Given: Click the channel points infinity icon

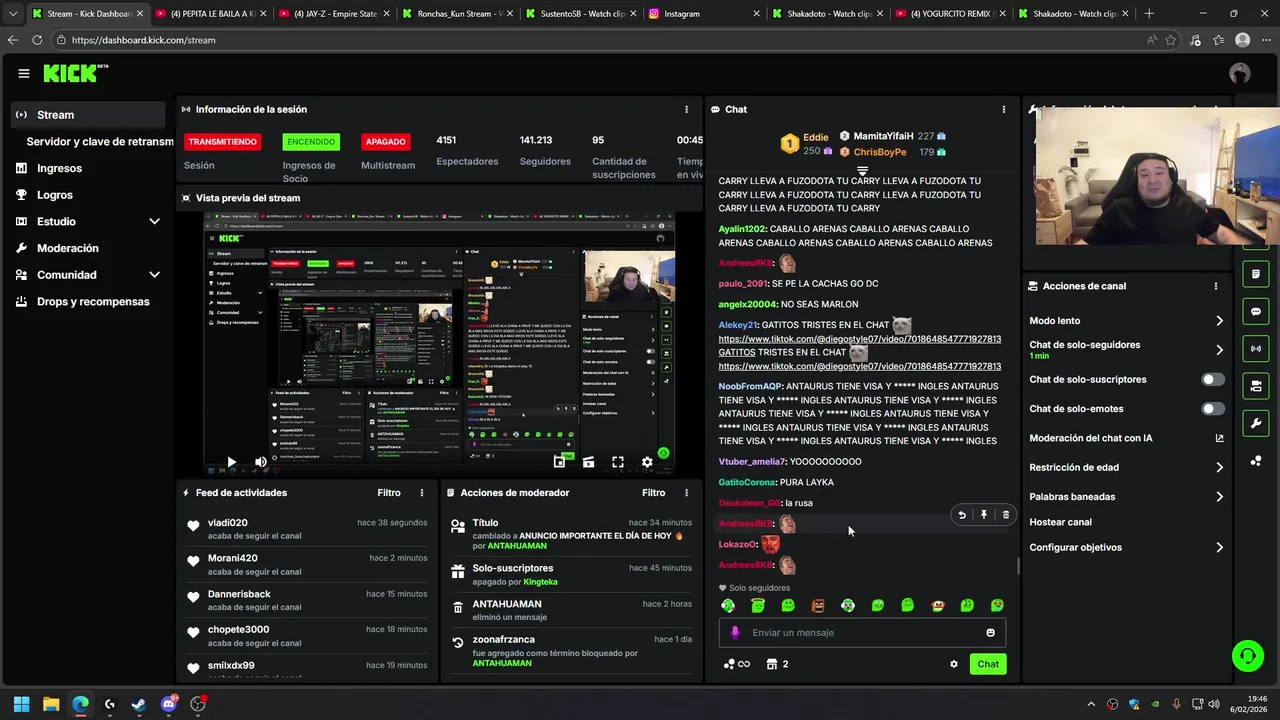Looking at the screenshot, I should 737,664.
